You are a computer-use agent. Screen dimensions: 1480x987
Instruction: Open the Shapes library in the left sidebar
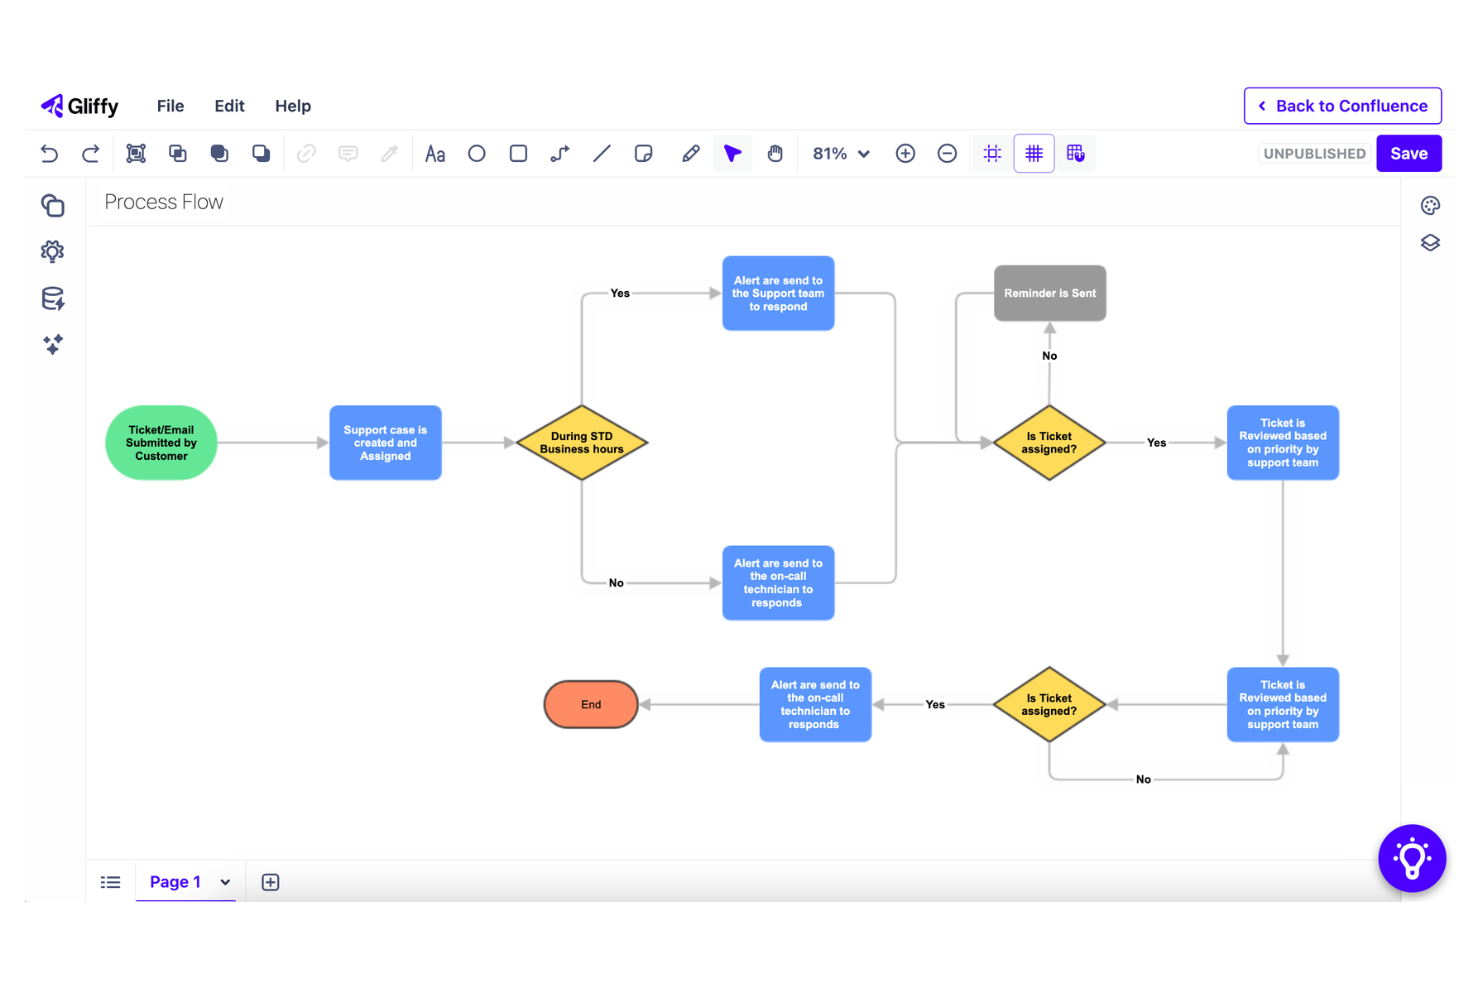point(52,205)
